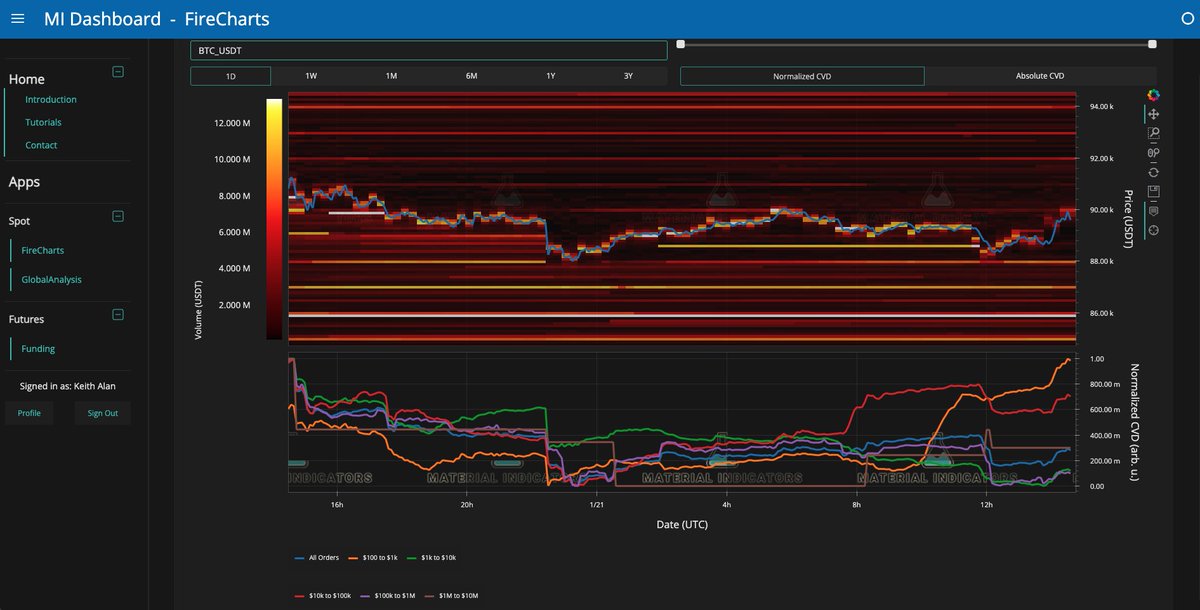Open the FireCharts app
This screenshot has height=610, width=1200.
point(42,250)
